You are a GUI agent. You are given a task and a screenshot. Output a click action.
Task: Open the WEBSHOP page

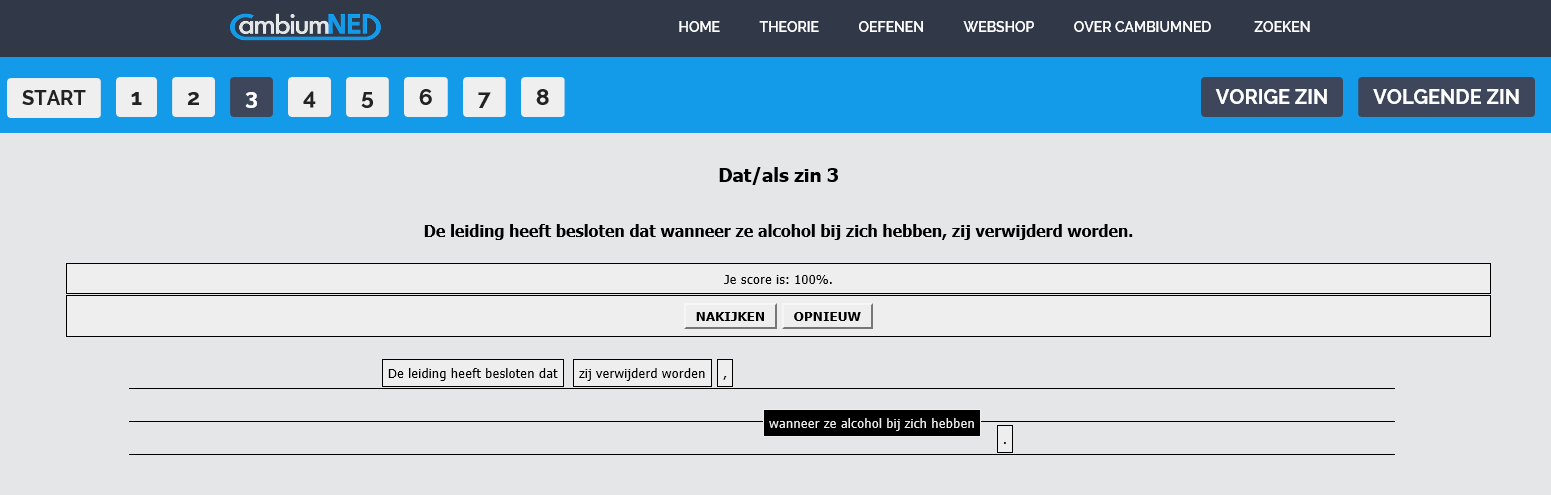coord(998,27)
